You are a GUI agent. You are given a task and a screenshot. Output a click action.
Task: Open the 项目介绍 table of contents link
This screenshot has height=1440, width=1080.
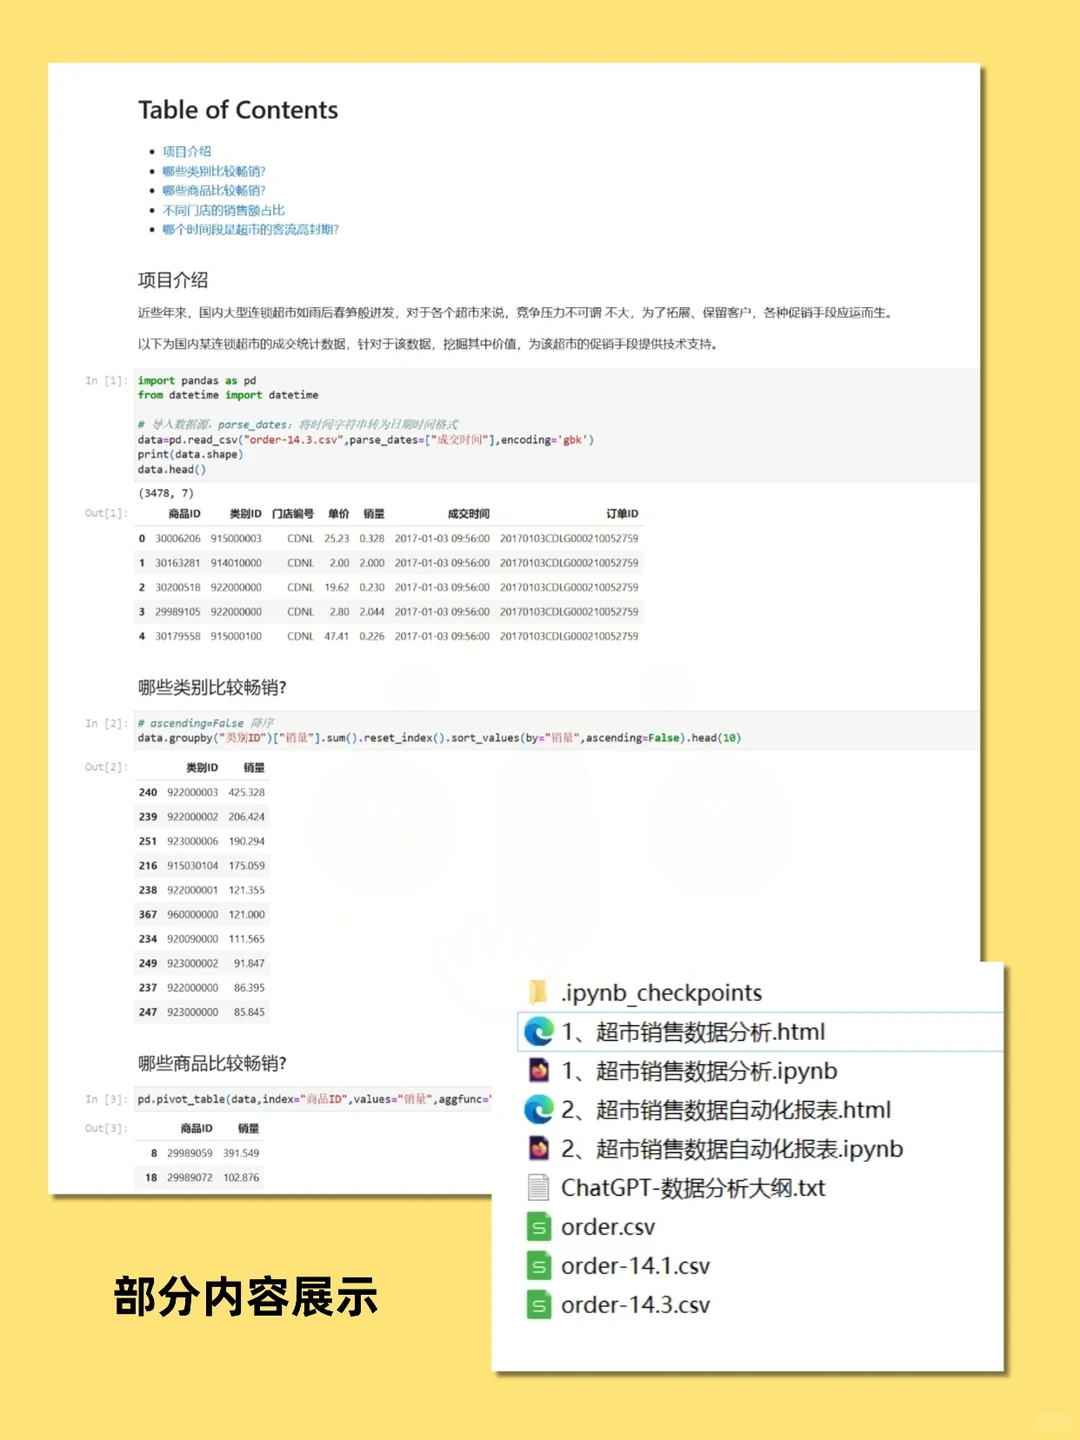pyautogui.click(x=185, y=150)
